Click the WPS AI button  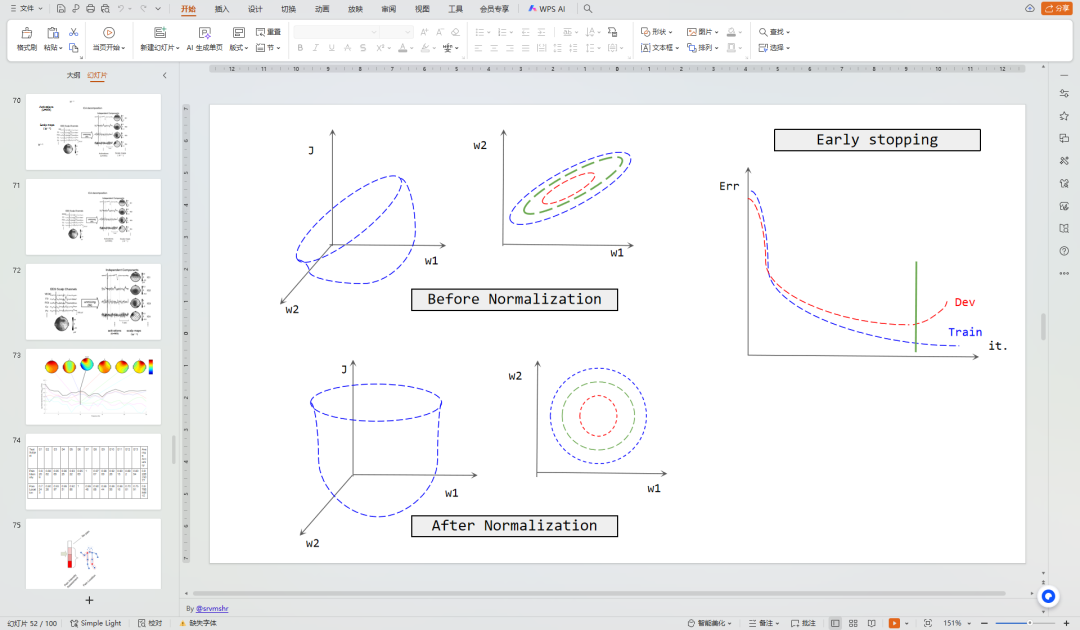(547, 9)
